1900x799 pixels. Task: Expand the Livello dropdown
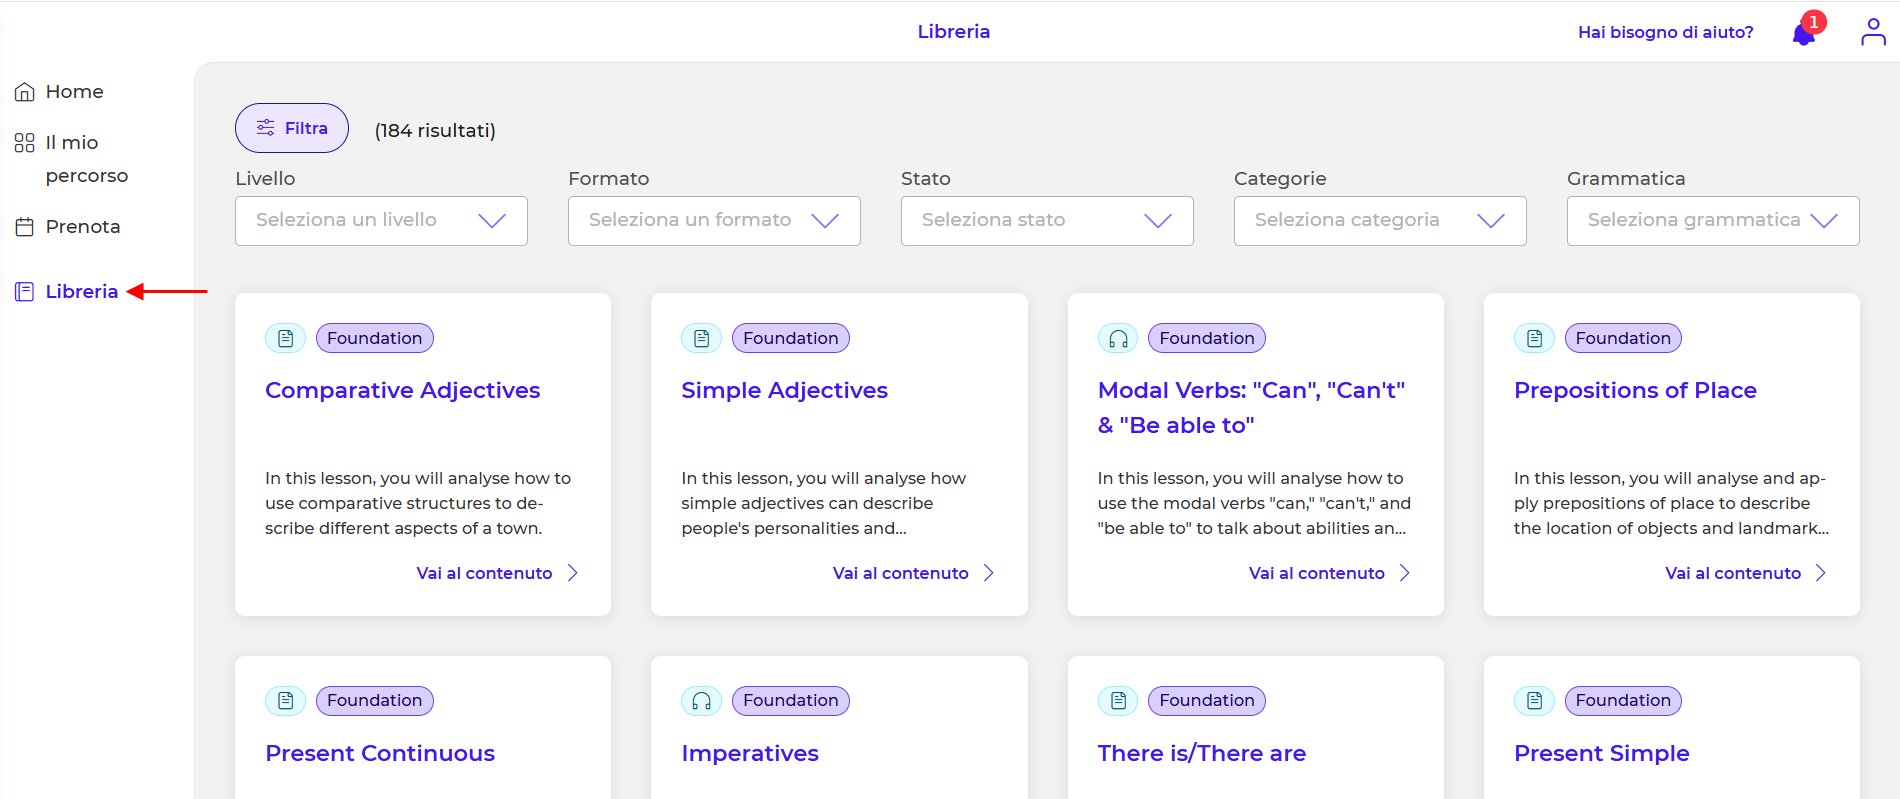[x=381, y=221]
